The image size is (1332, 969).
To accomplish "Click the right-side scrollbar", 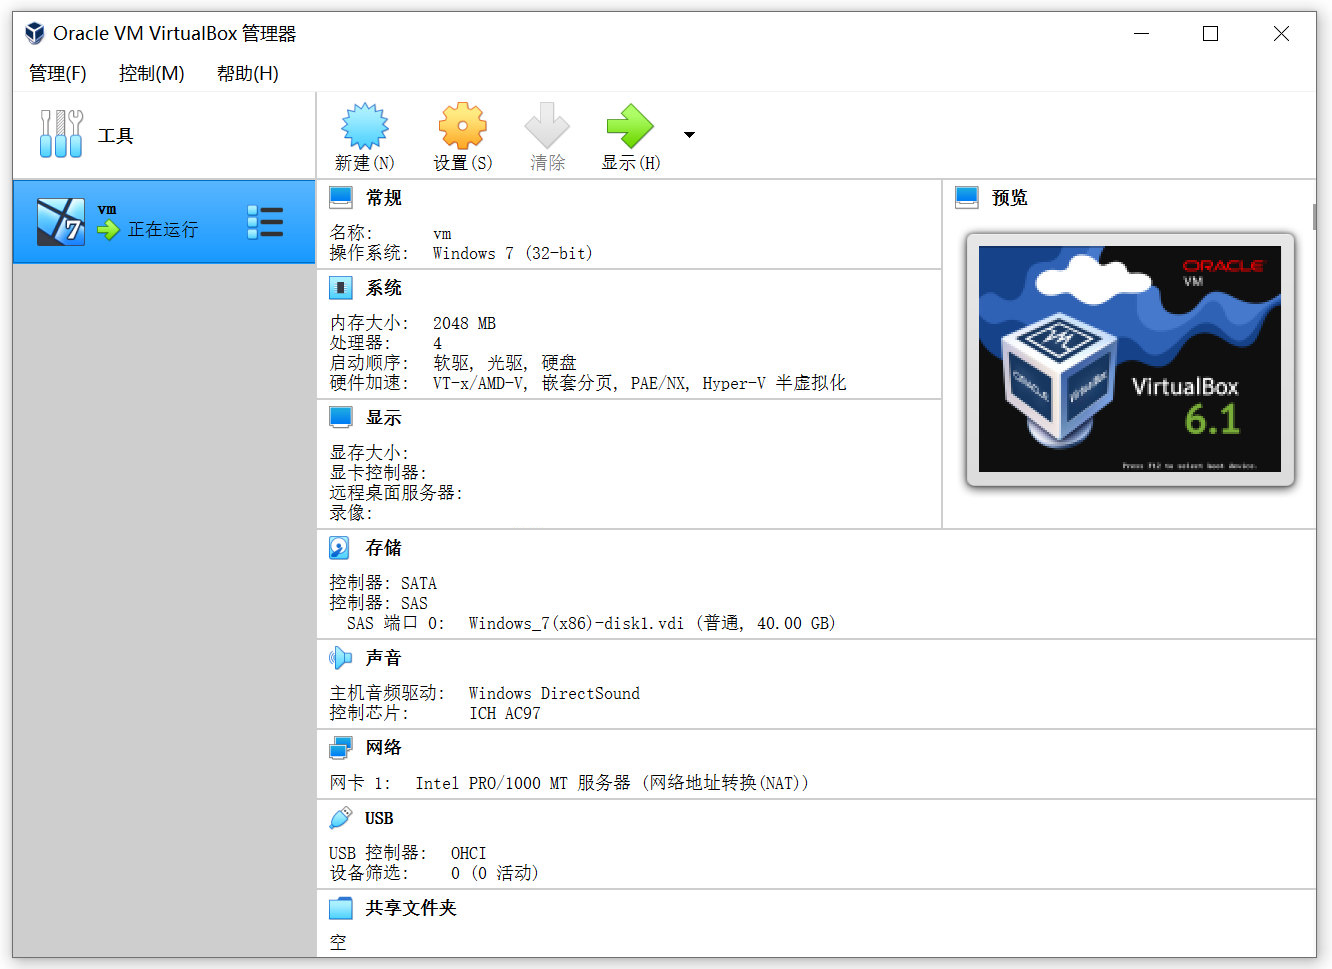I will pos(1315,215).
